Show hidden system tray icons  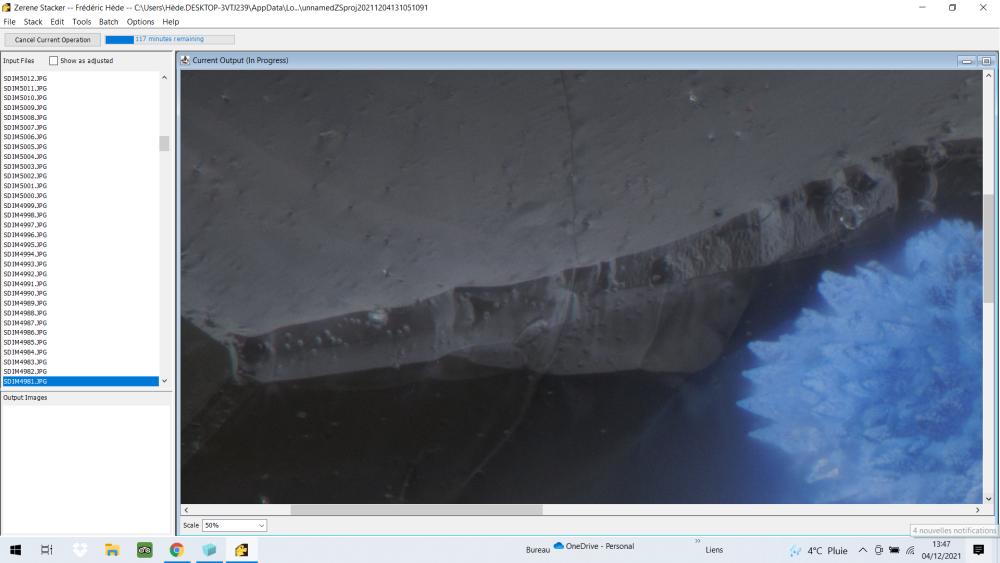pyautogui.click(x=863, y=550)
